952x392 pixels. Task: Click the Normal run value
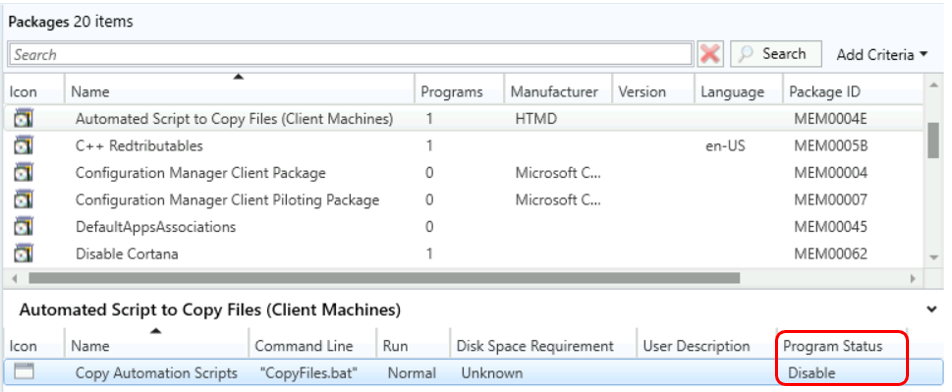[412, 373]
